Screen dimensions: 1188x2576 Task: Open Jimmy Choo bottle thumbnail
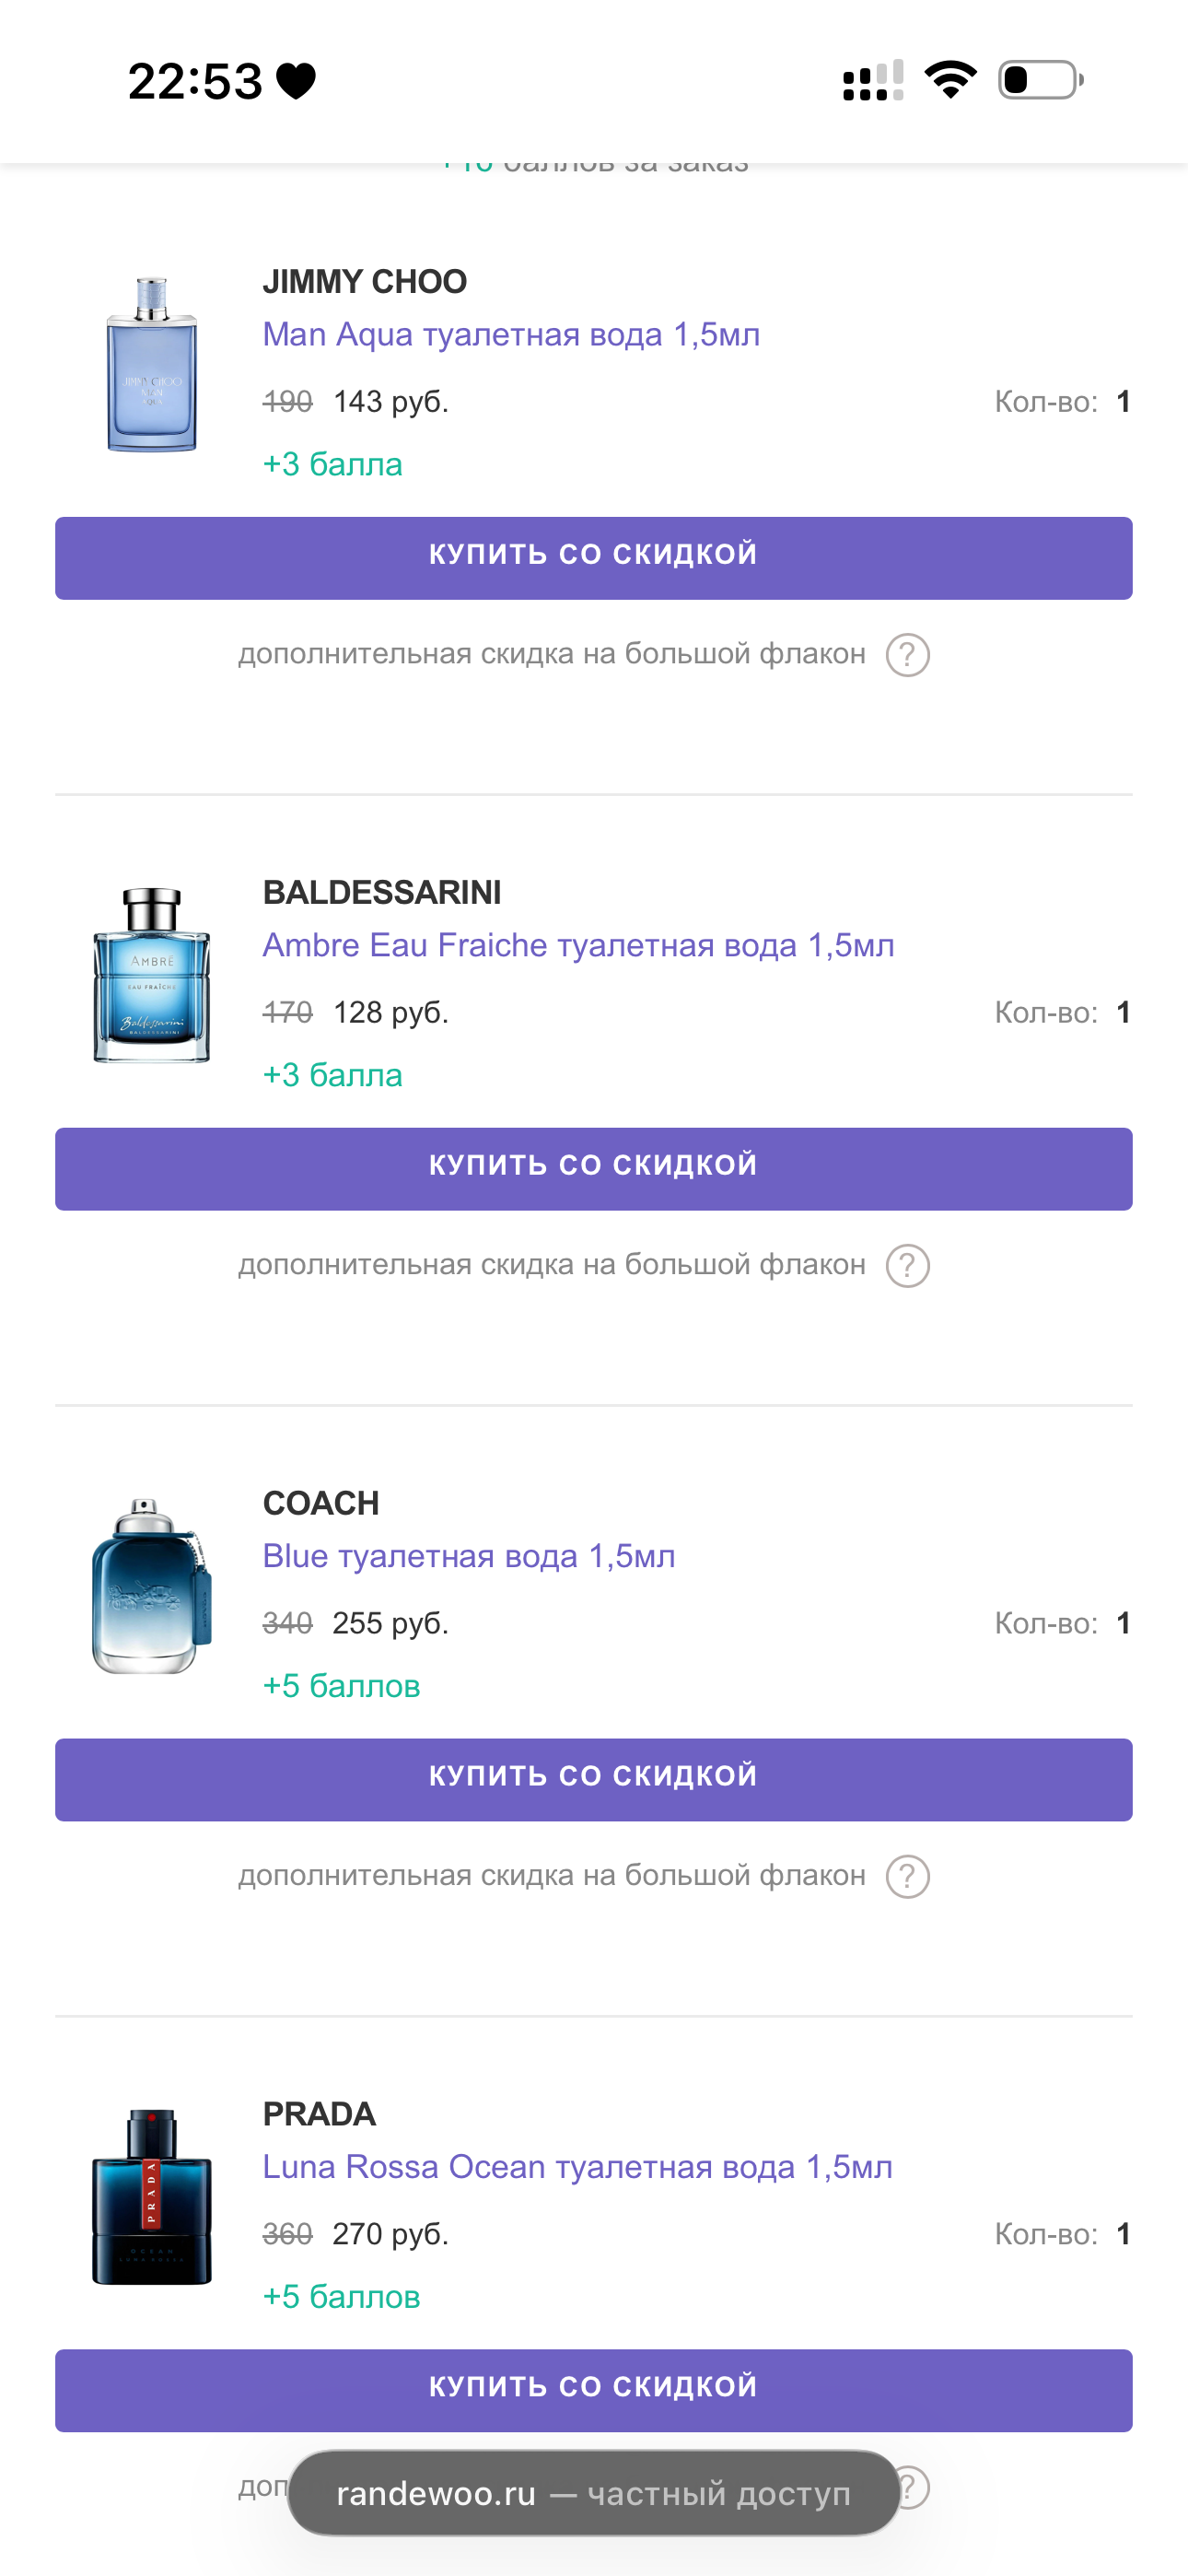click(x=152, y=365)
